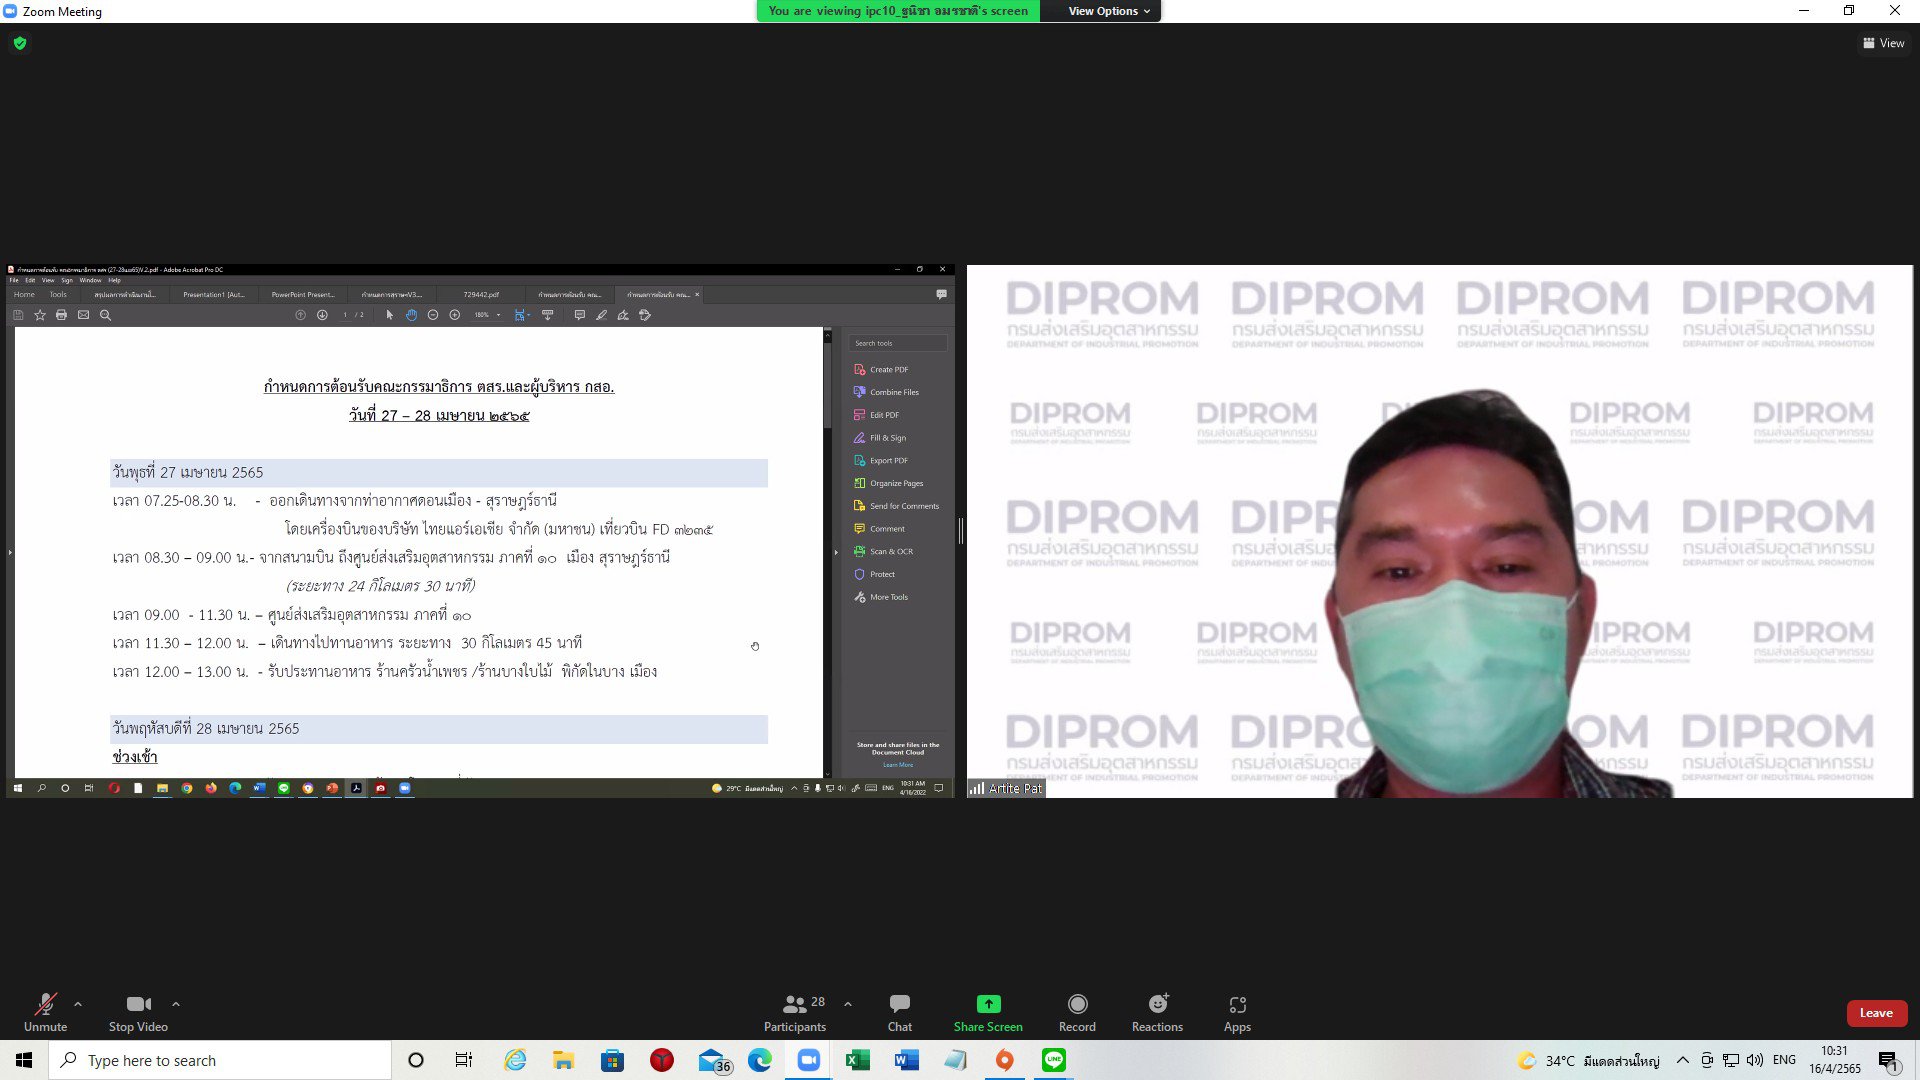Click print icon in shared Acrobat toolbar
1920x1080 pixels.
61,315
